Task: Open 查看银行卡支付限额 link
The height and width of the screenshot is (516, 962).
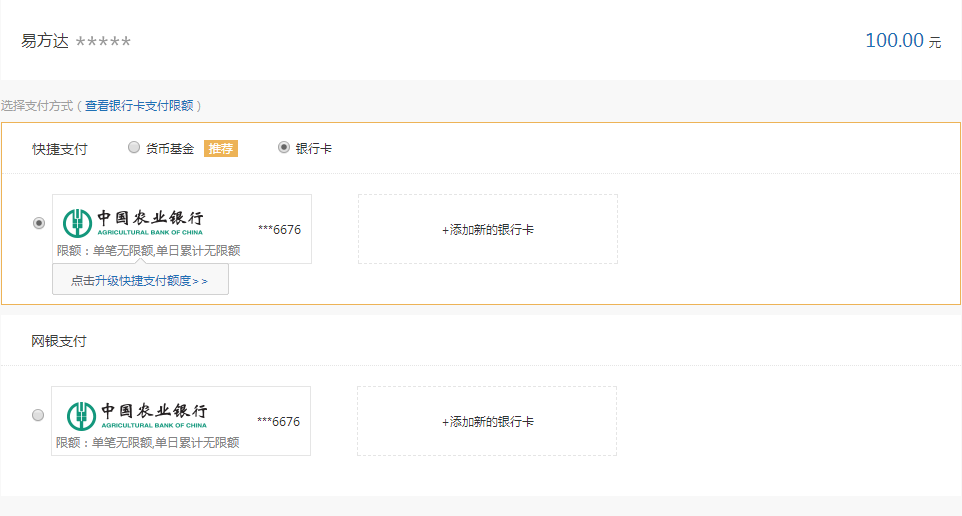Action: [x=139, y=105]
